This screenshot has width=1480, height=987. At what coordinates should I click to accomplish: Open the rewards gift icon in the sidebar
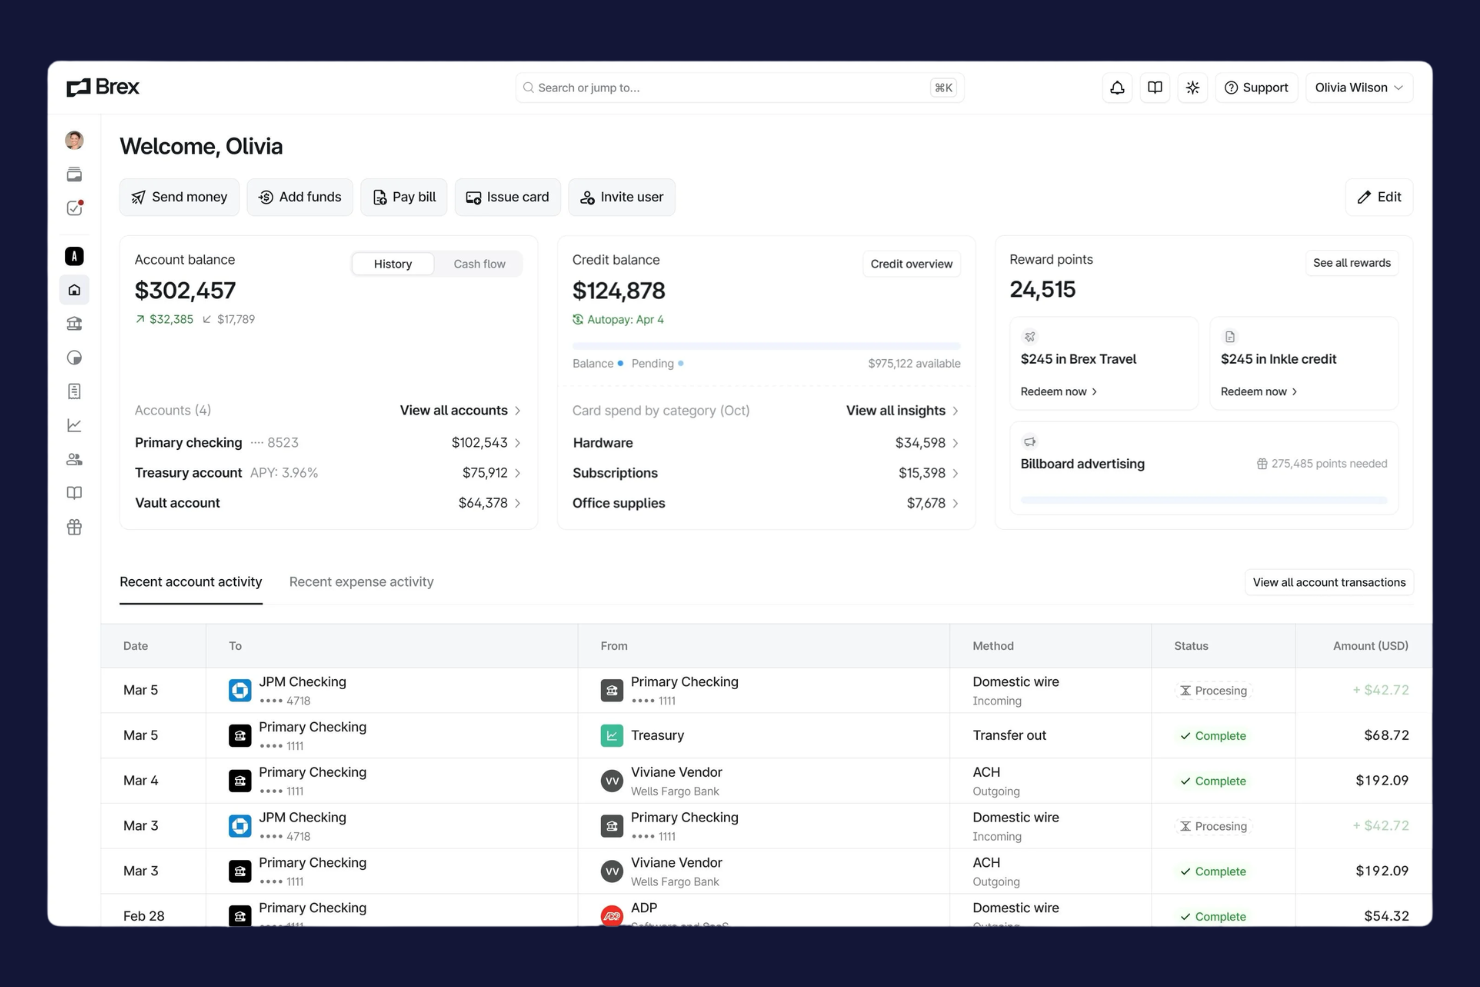pos(74,526)
